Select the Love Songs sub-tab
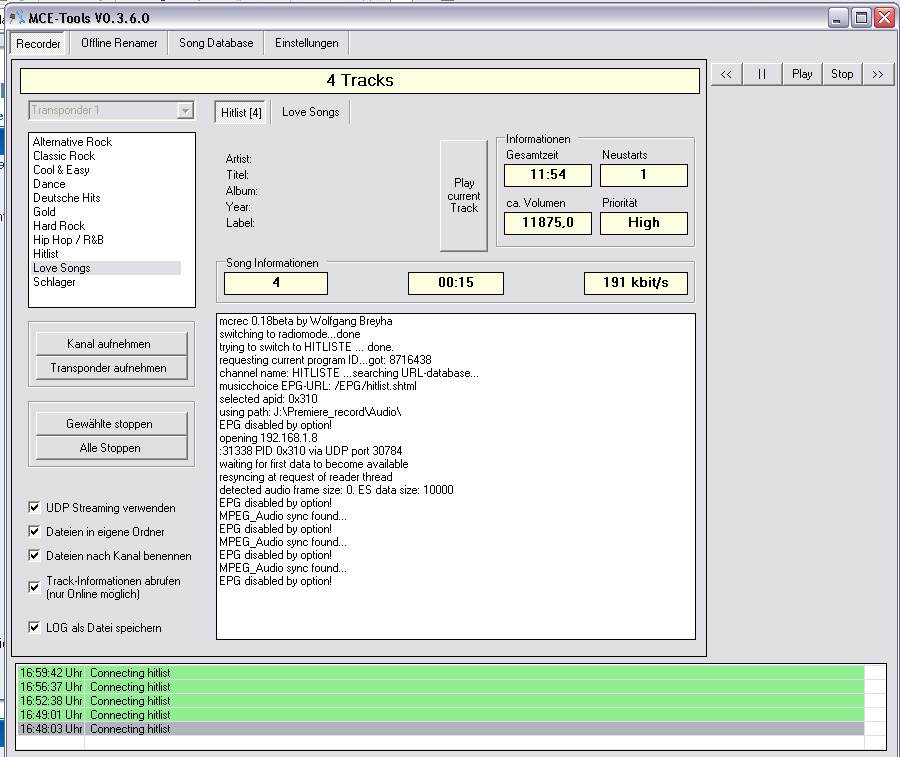The width and height of the screenshot is (900, 757). pos(310,112)
